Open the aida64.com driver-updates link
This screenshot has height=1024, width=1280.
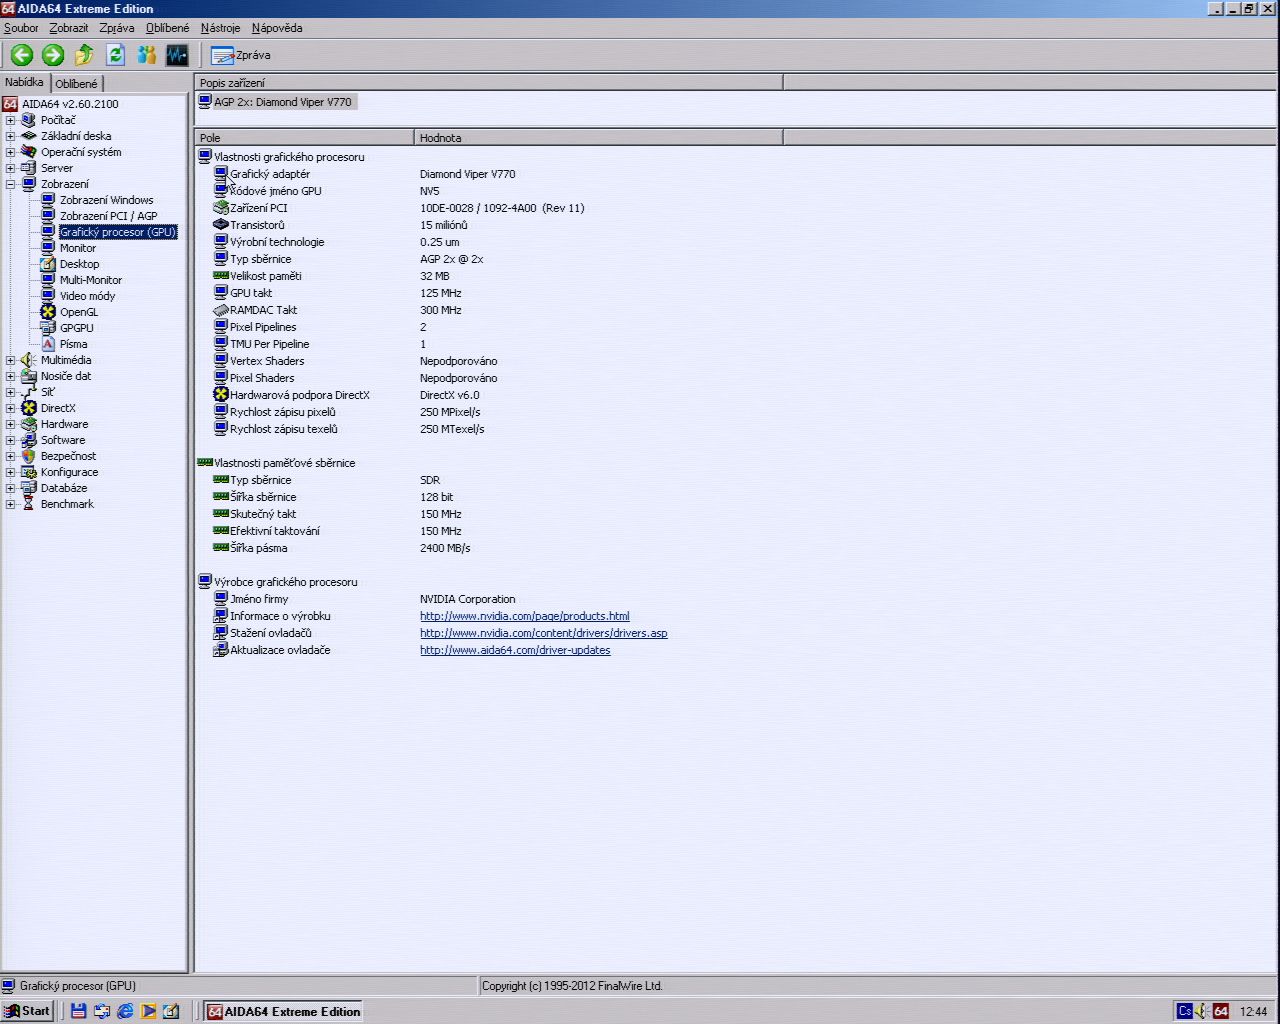click(x=515, y=650)
